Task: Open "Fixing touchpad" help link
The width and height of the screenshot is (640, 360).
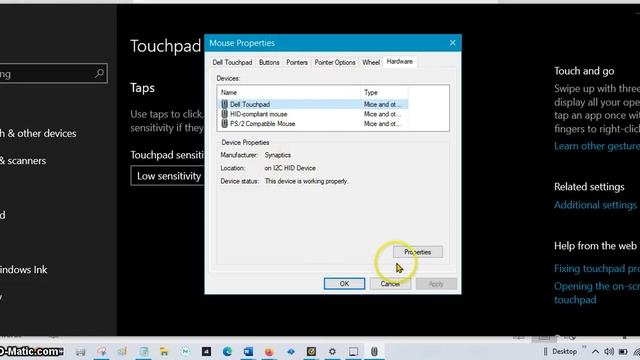Action: coord(597,269)
